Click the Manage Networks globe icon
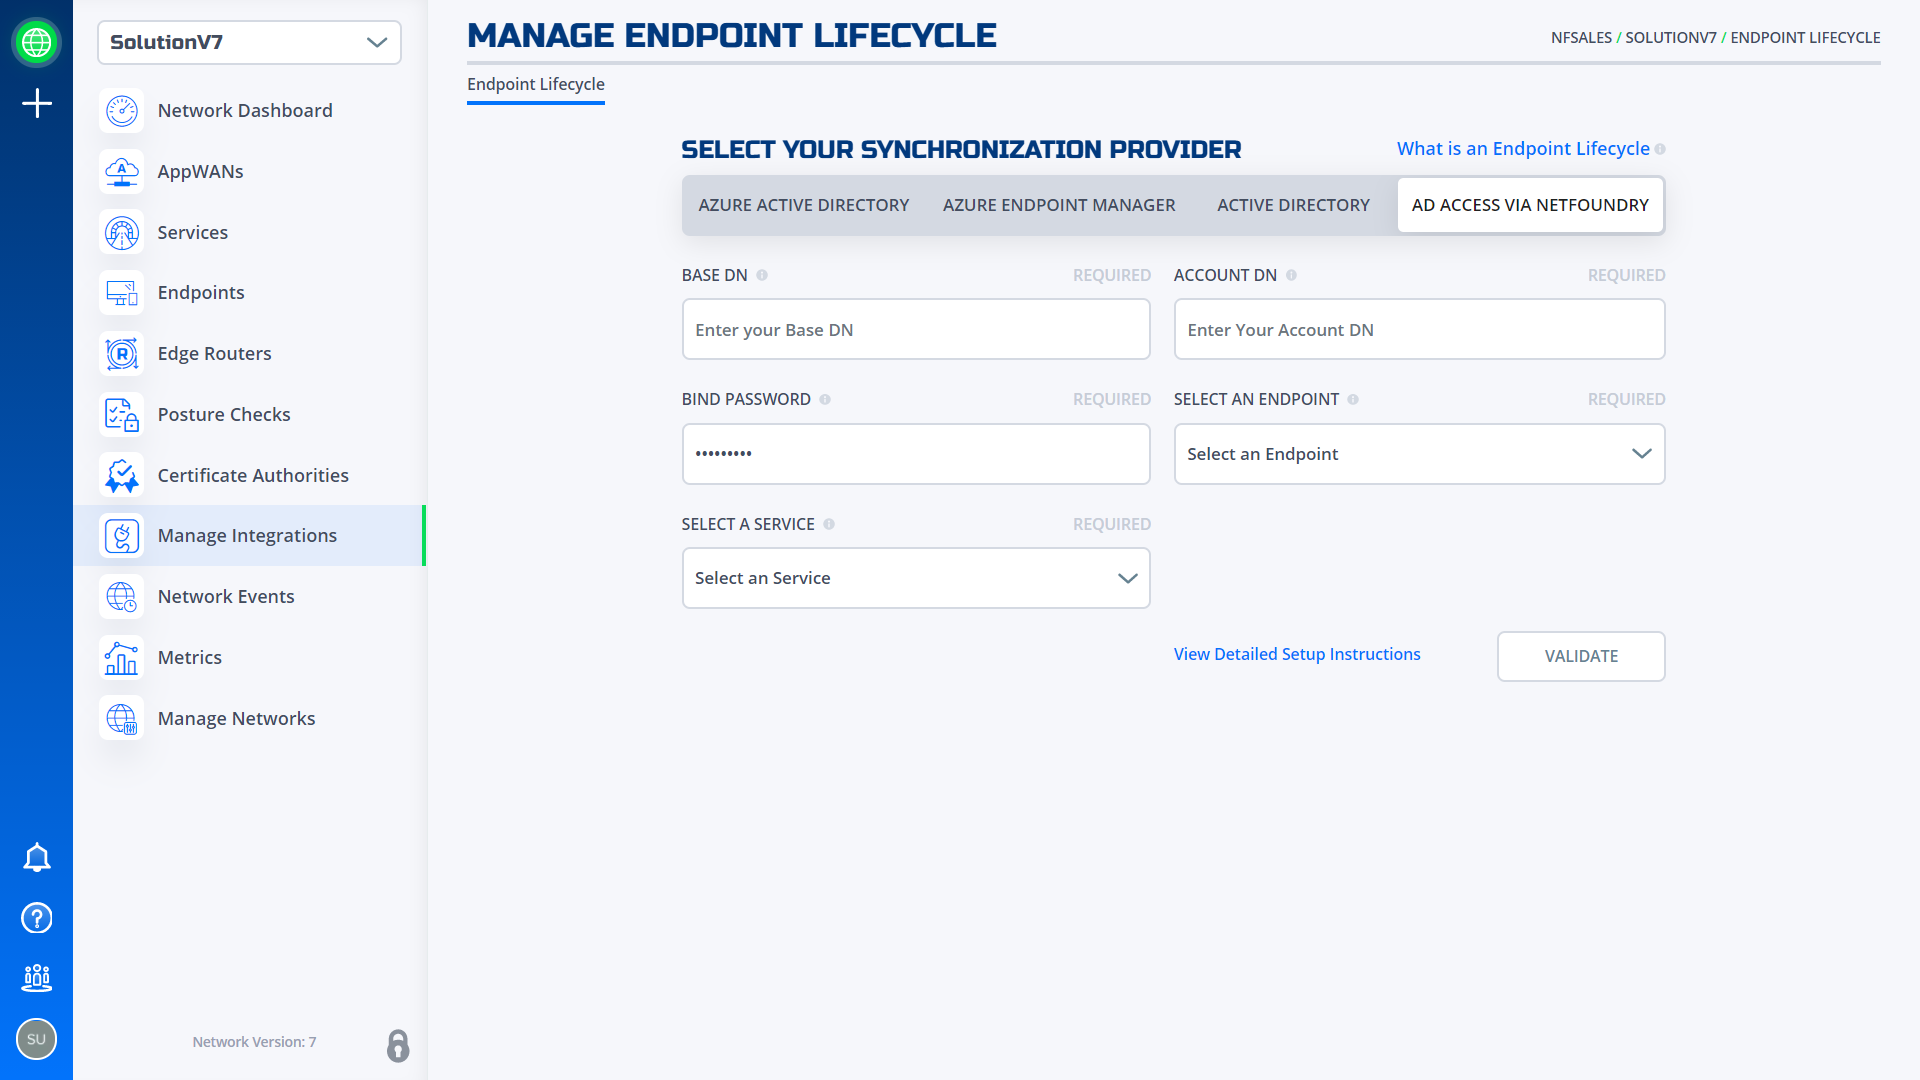The width and height of the screenshot is (1920, 1080). pos(122,719)
